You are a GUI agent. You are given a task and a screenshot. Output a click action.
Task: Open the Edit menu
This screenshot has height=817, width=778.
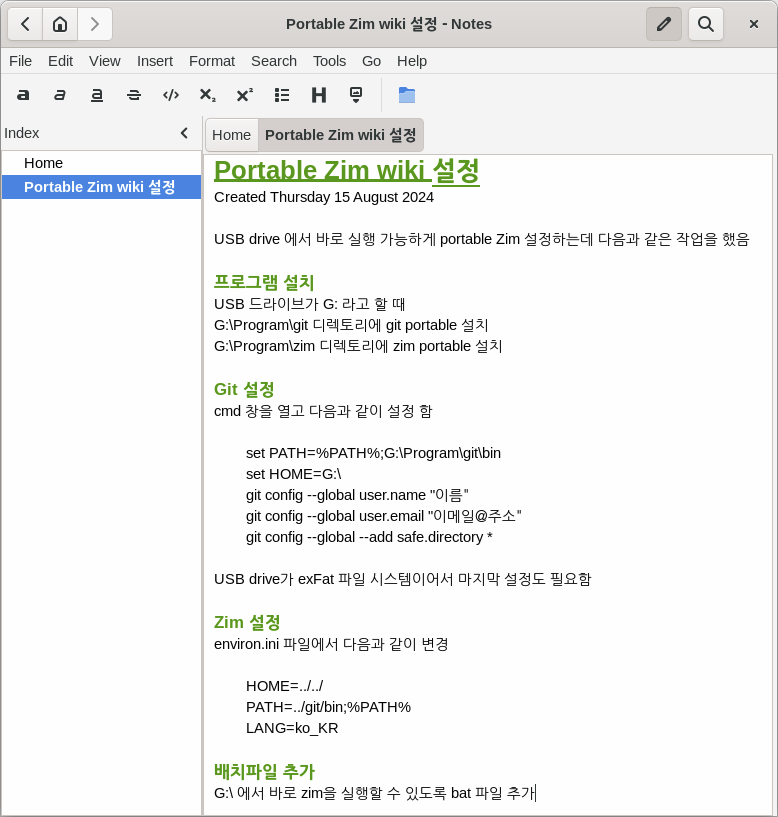[60, 61]
